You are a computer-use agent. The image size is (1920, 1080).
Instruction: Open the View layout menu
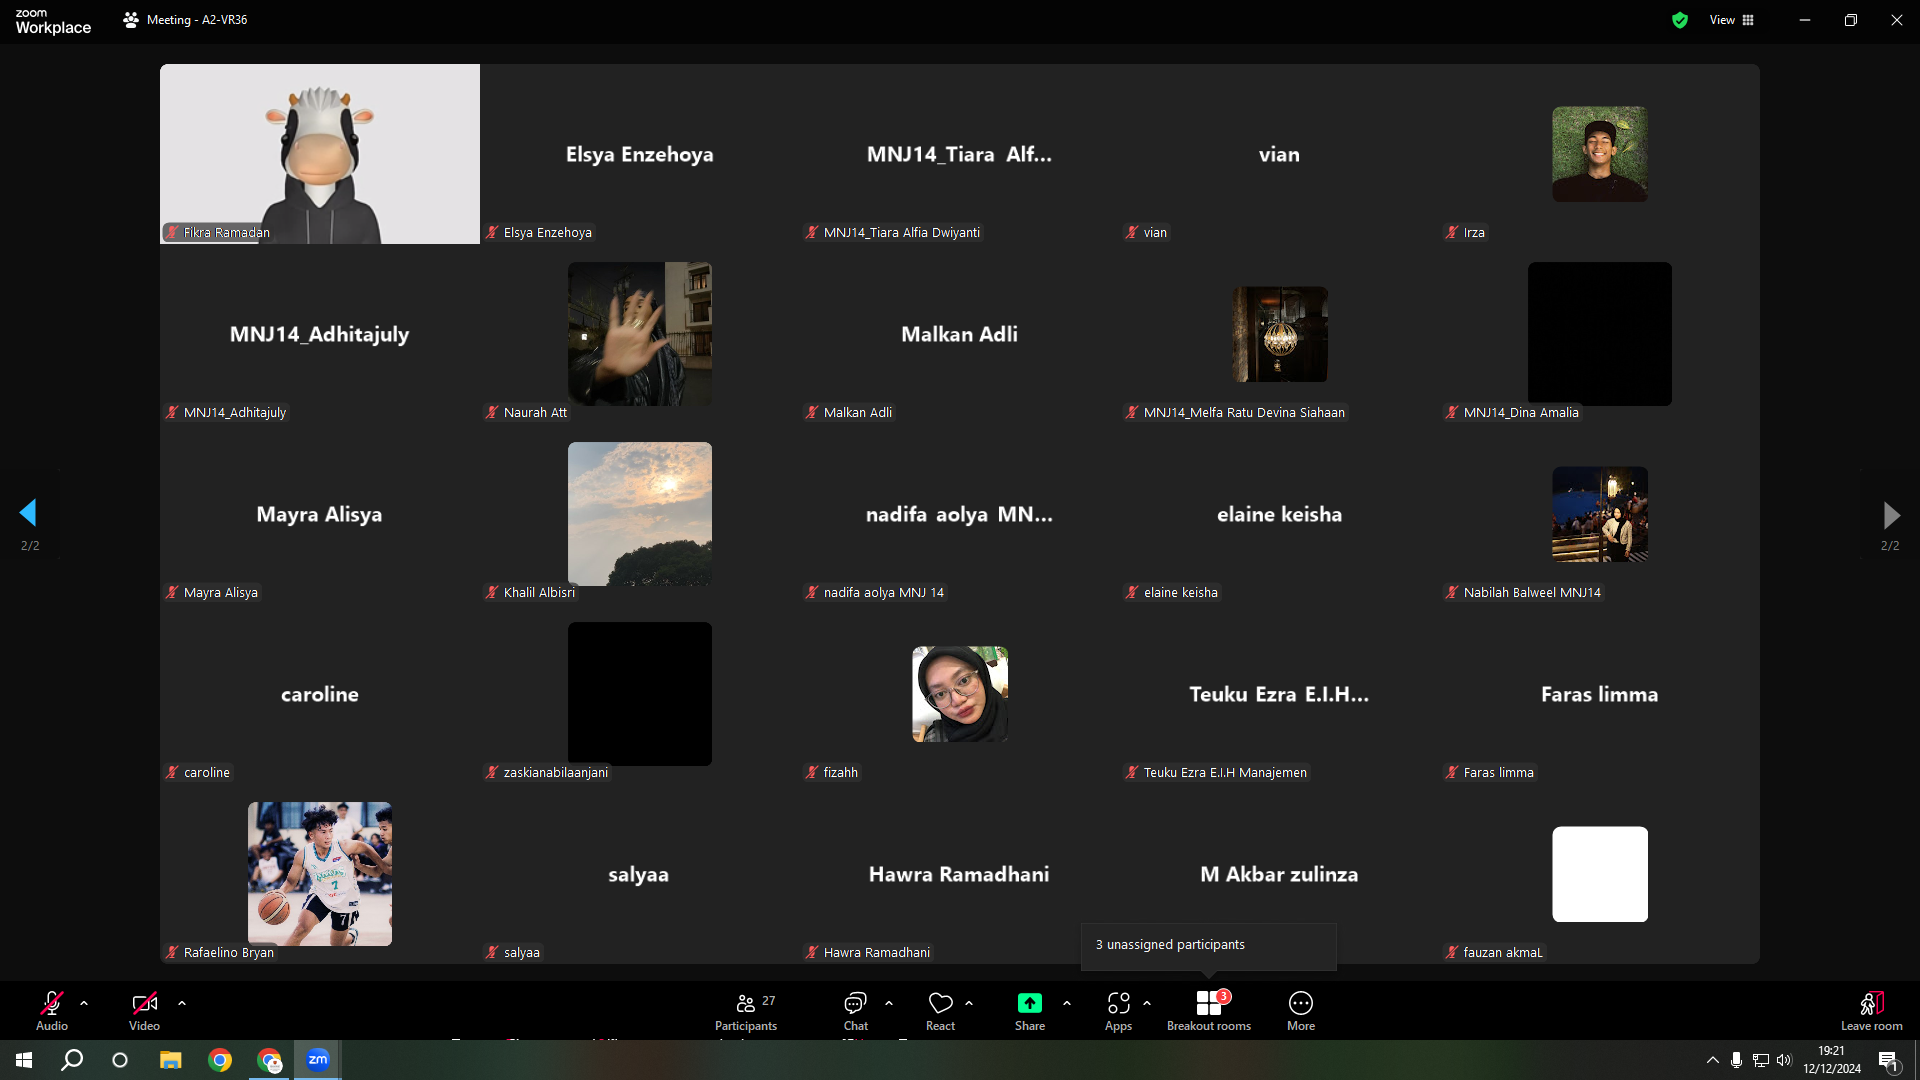click(x=1732, y=20)
